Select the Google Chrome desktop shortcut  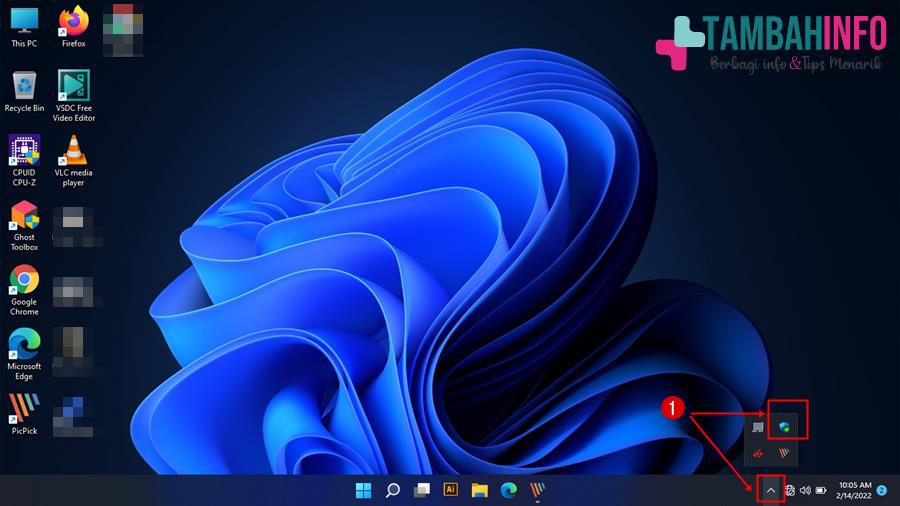point(24,290)
